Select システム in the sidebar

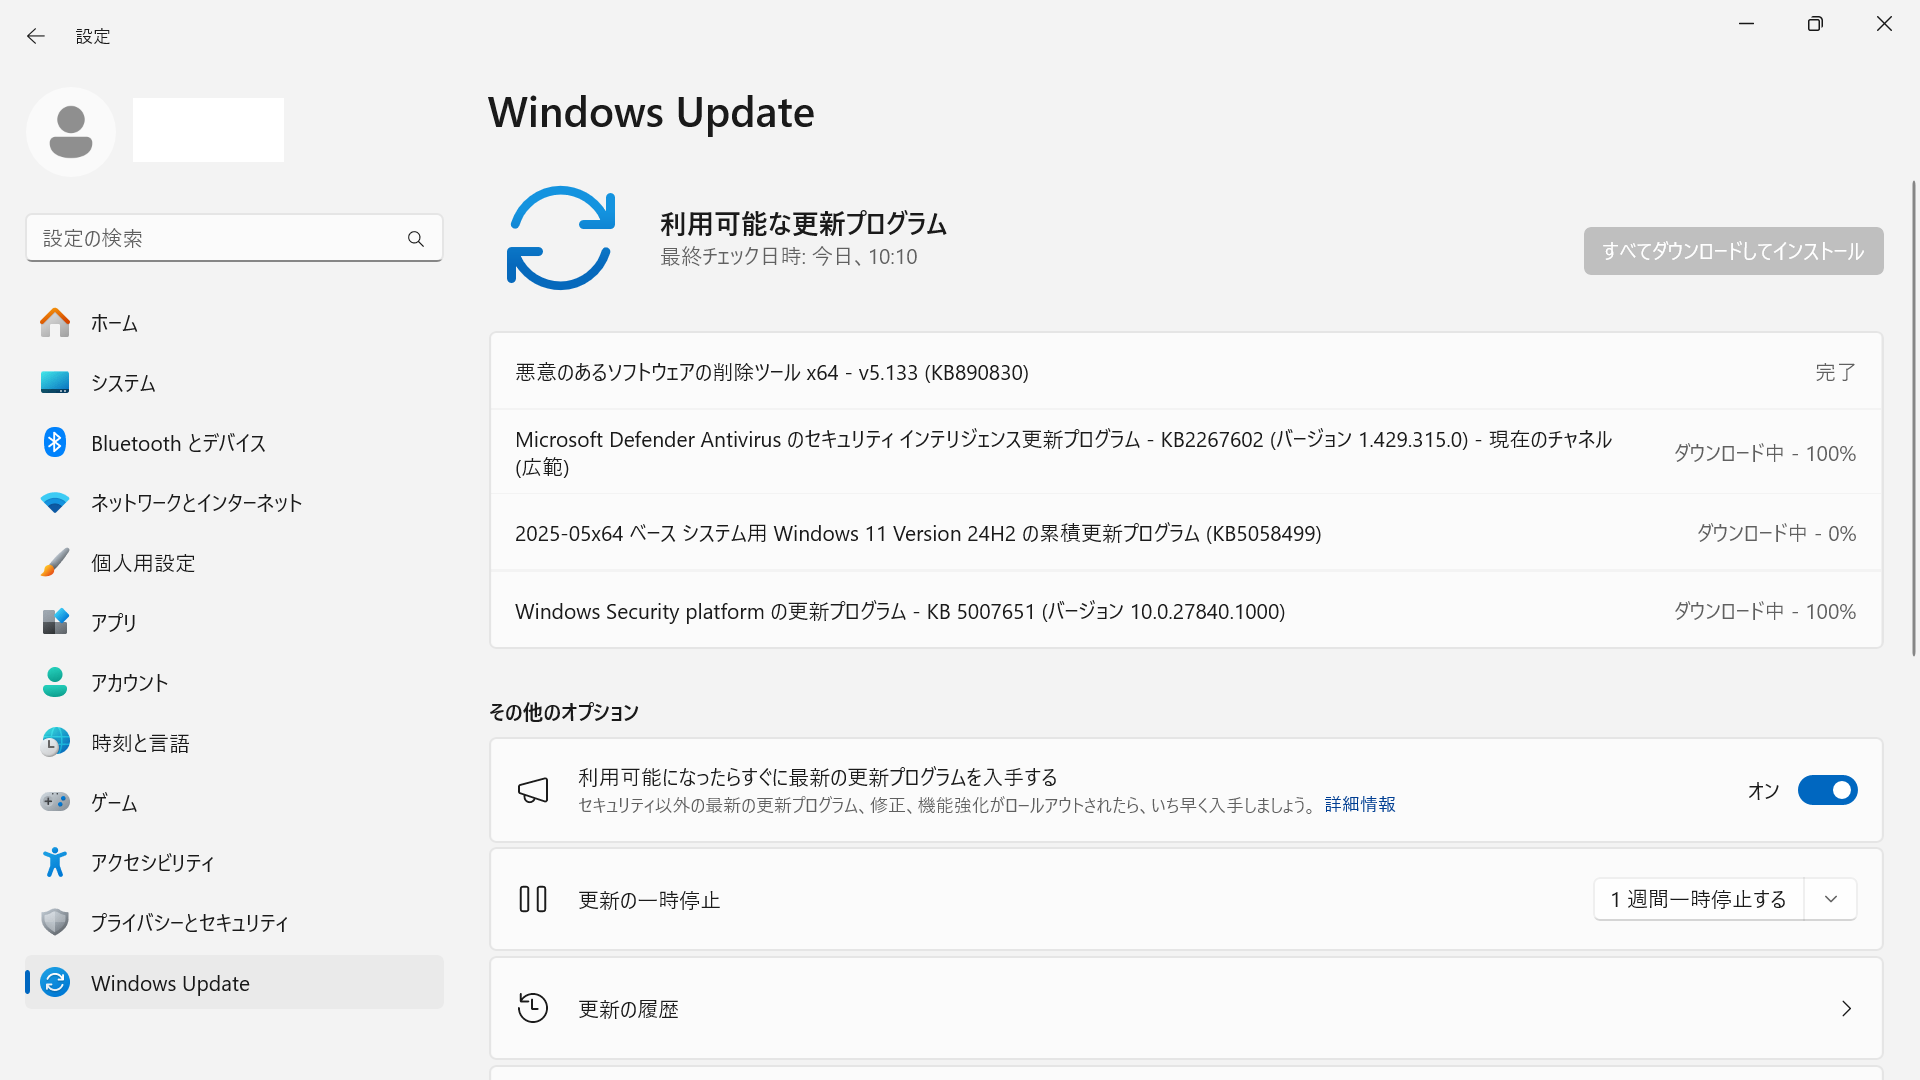pyautogui.click(x=123, y=383)
